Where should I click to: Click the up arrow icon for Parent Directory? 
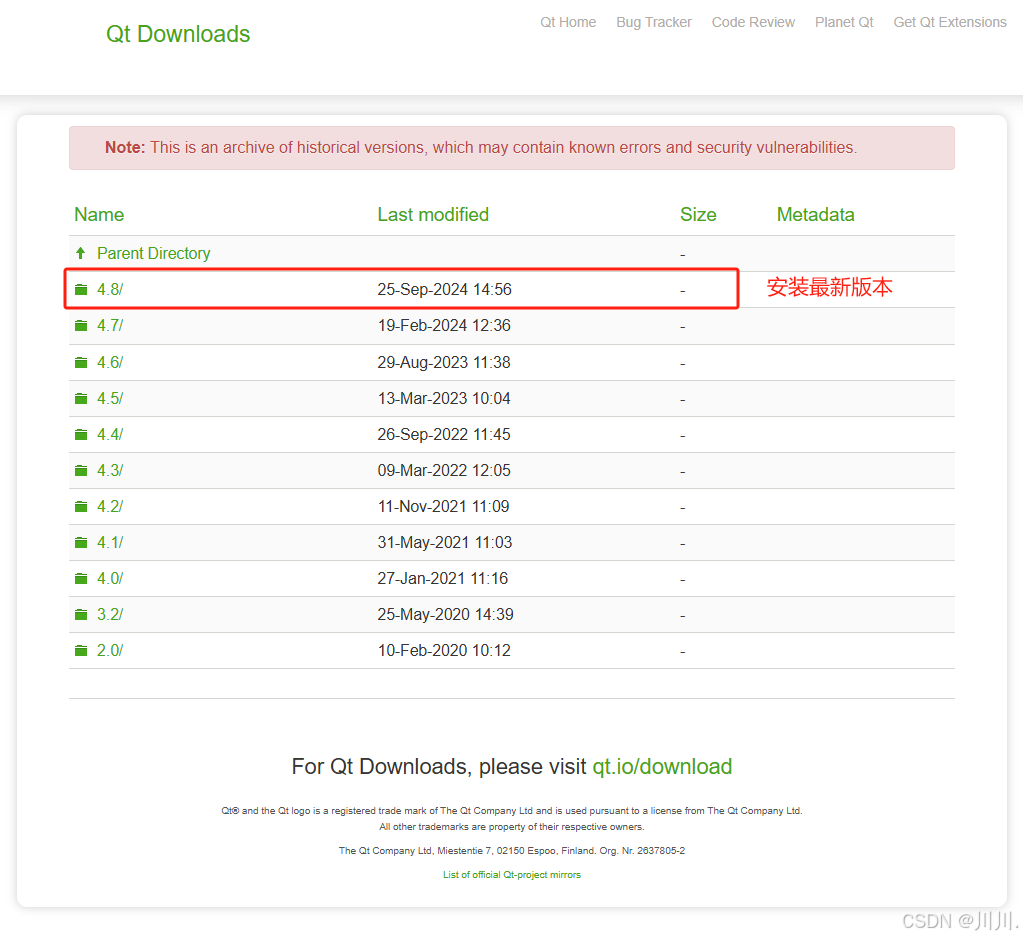tap(81, 253)
